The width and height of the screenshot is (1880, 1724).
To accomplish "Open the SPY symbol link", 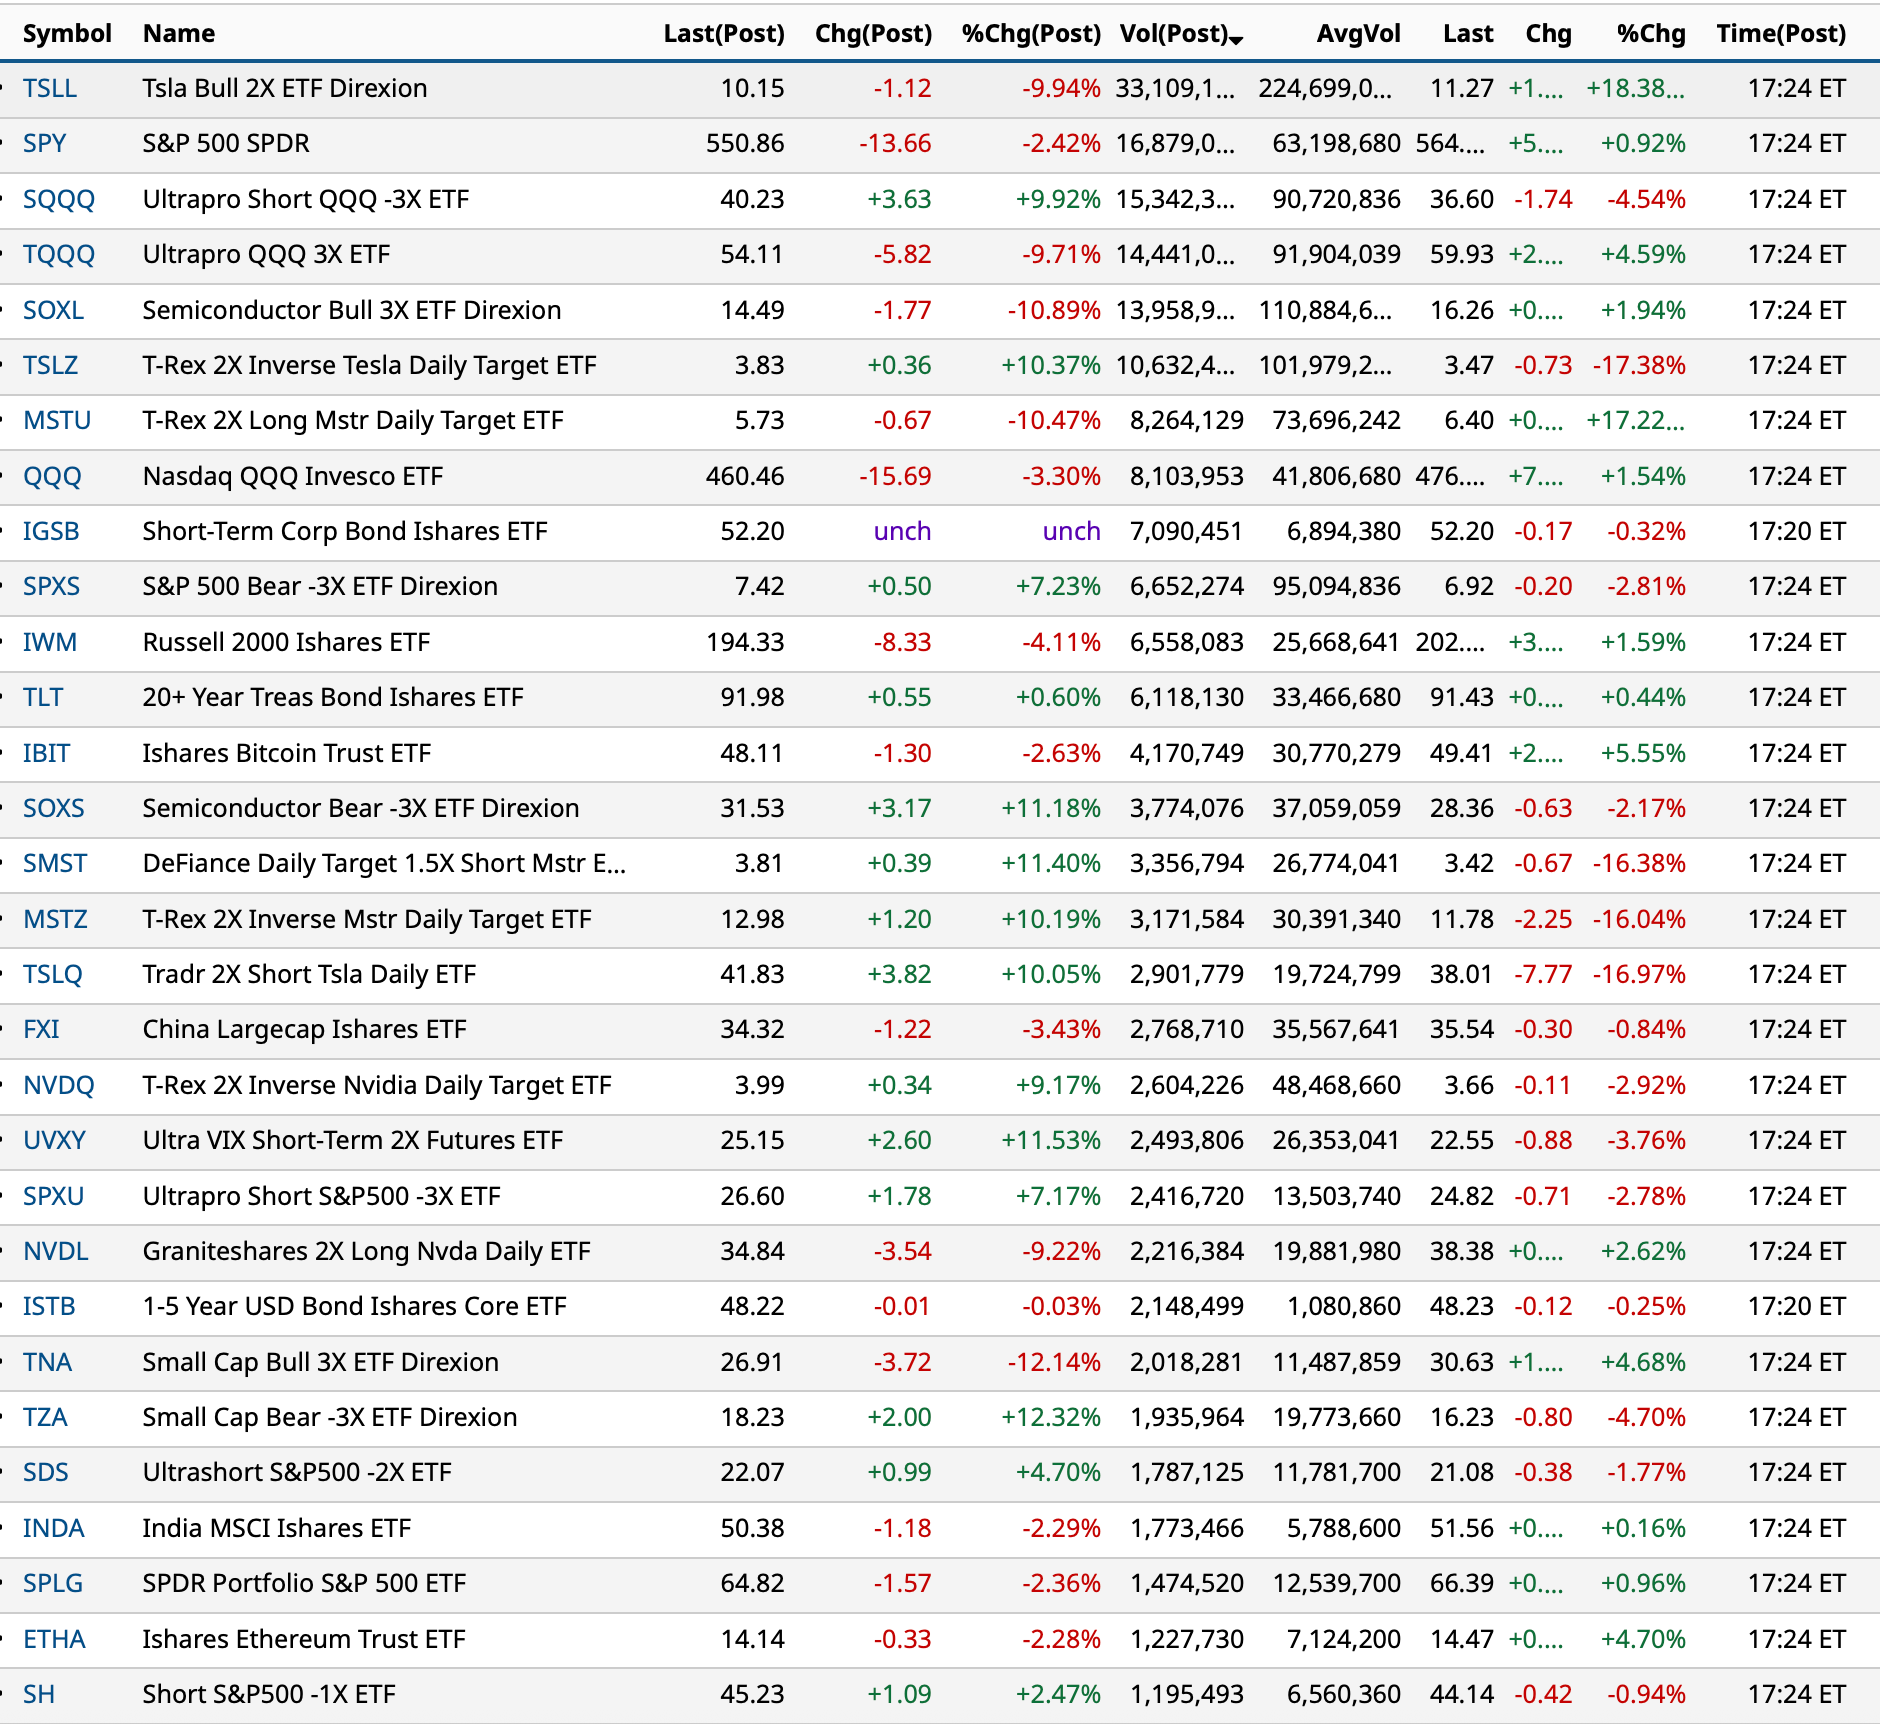I will [x=44, y=144].
